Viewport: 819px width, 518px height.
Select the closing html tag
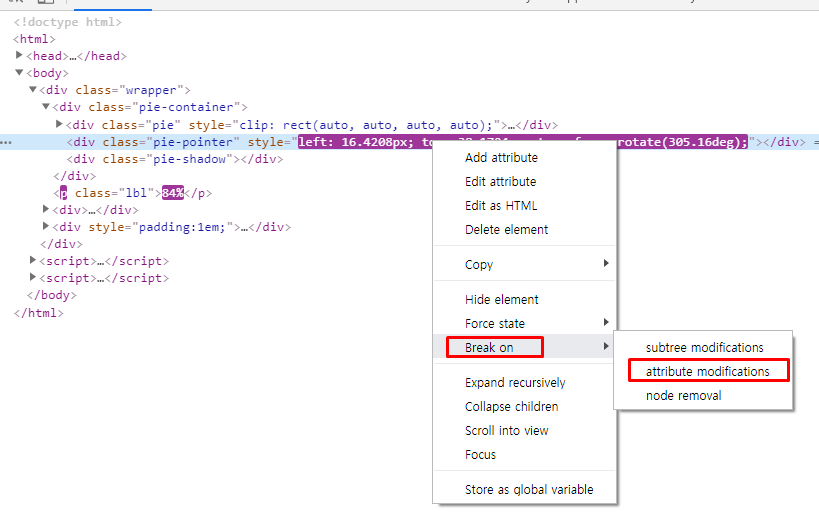coord(39,313)
